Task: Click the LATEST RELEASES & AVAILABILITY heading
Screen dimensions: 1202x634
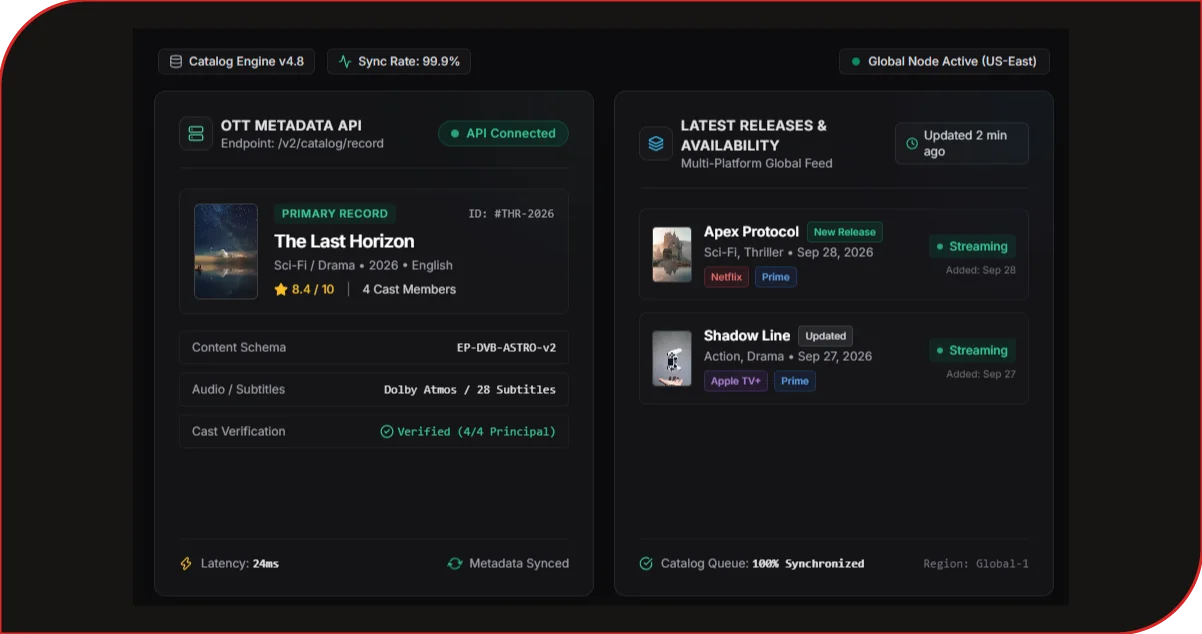Action: point(754,135)
